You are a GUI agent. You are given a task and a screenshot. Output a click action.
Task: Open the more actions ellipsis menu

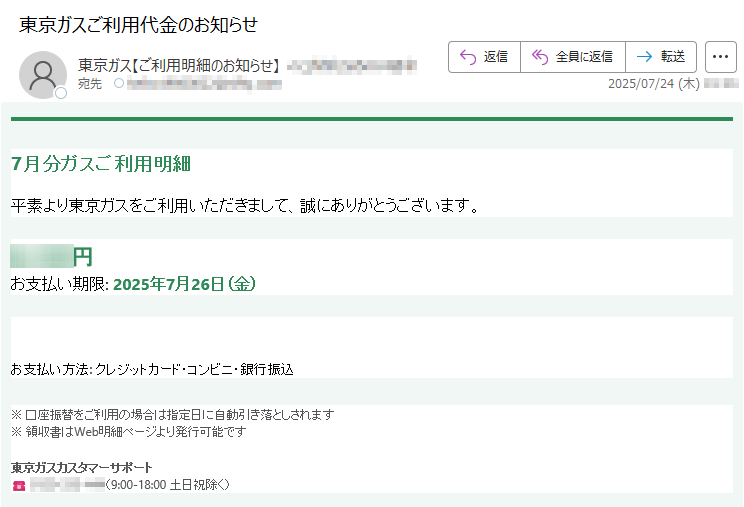tap(720, 57)
